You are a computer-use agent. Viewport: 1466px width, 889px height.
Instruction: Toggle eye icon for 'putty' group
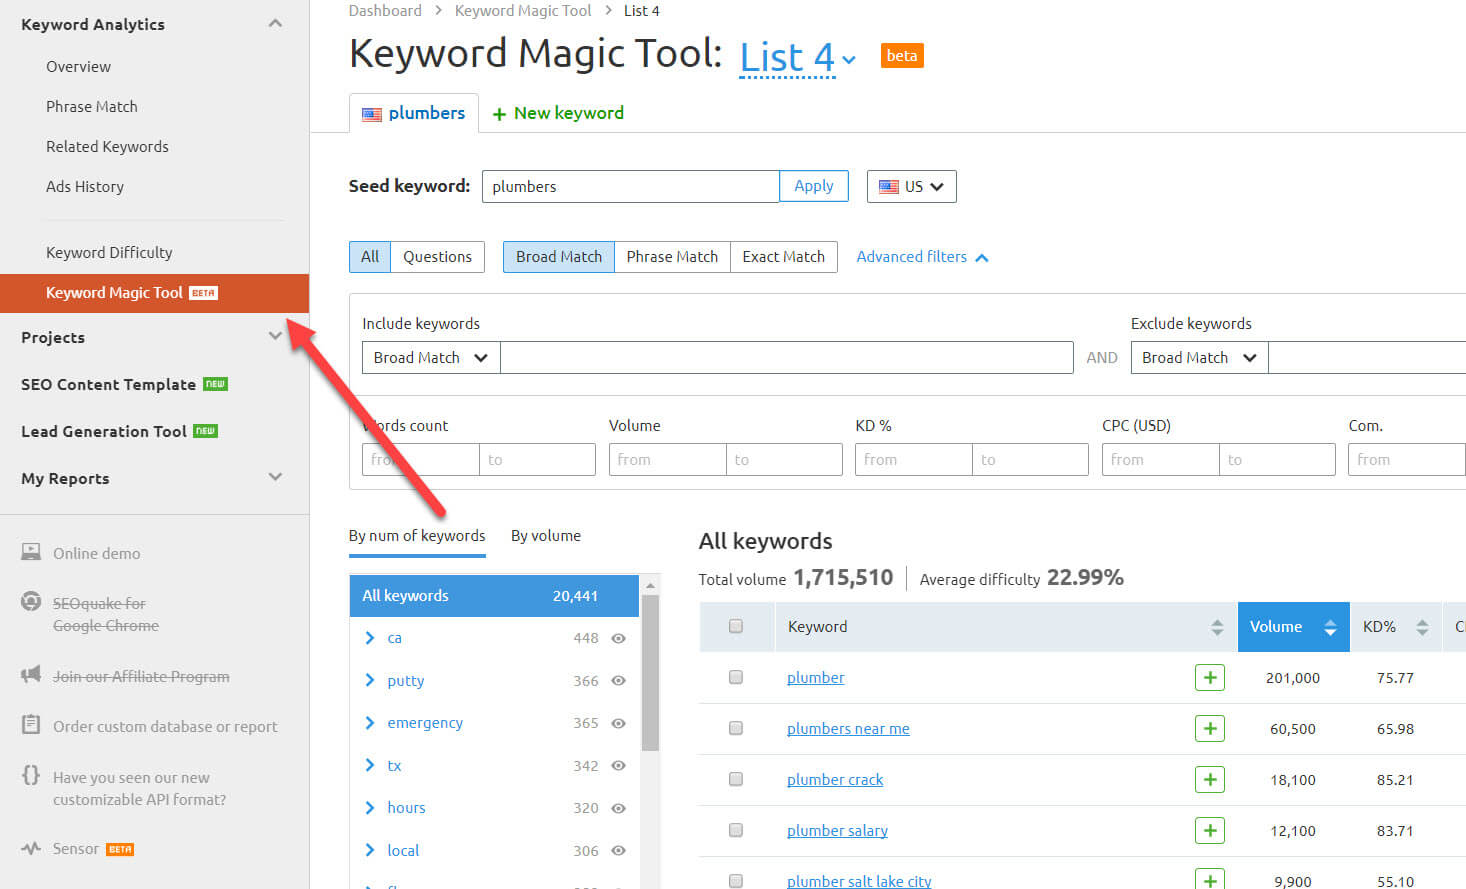pos(618,680)
